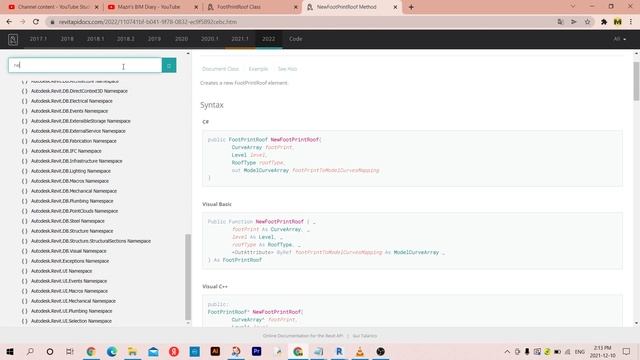640x360 pixels.
Task: Switch to the 2018 API version tab
Action: pos(67,39)
